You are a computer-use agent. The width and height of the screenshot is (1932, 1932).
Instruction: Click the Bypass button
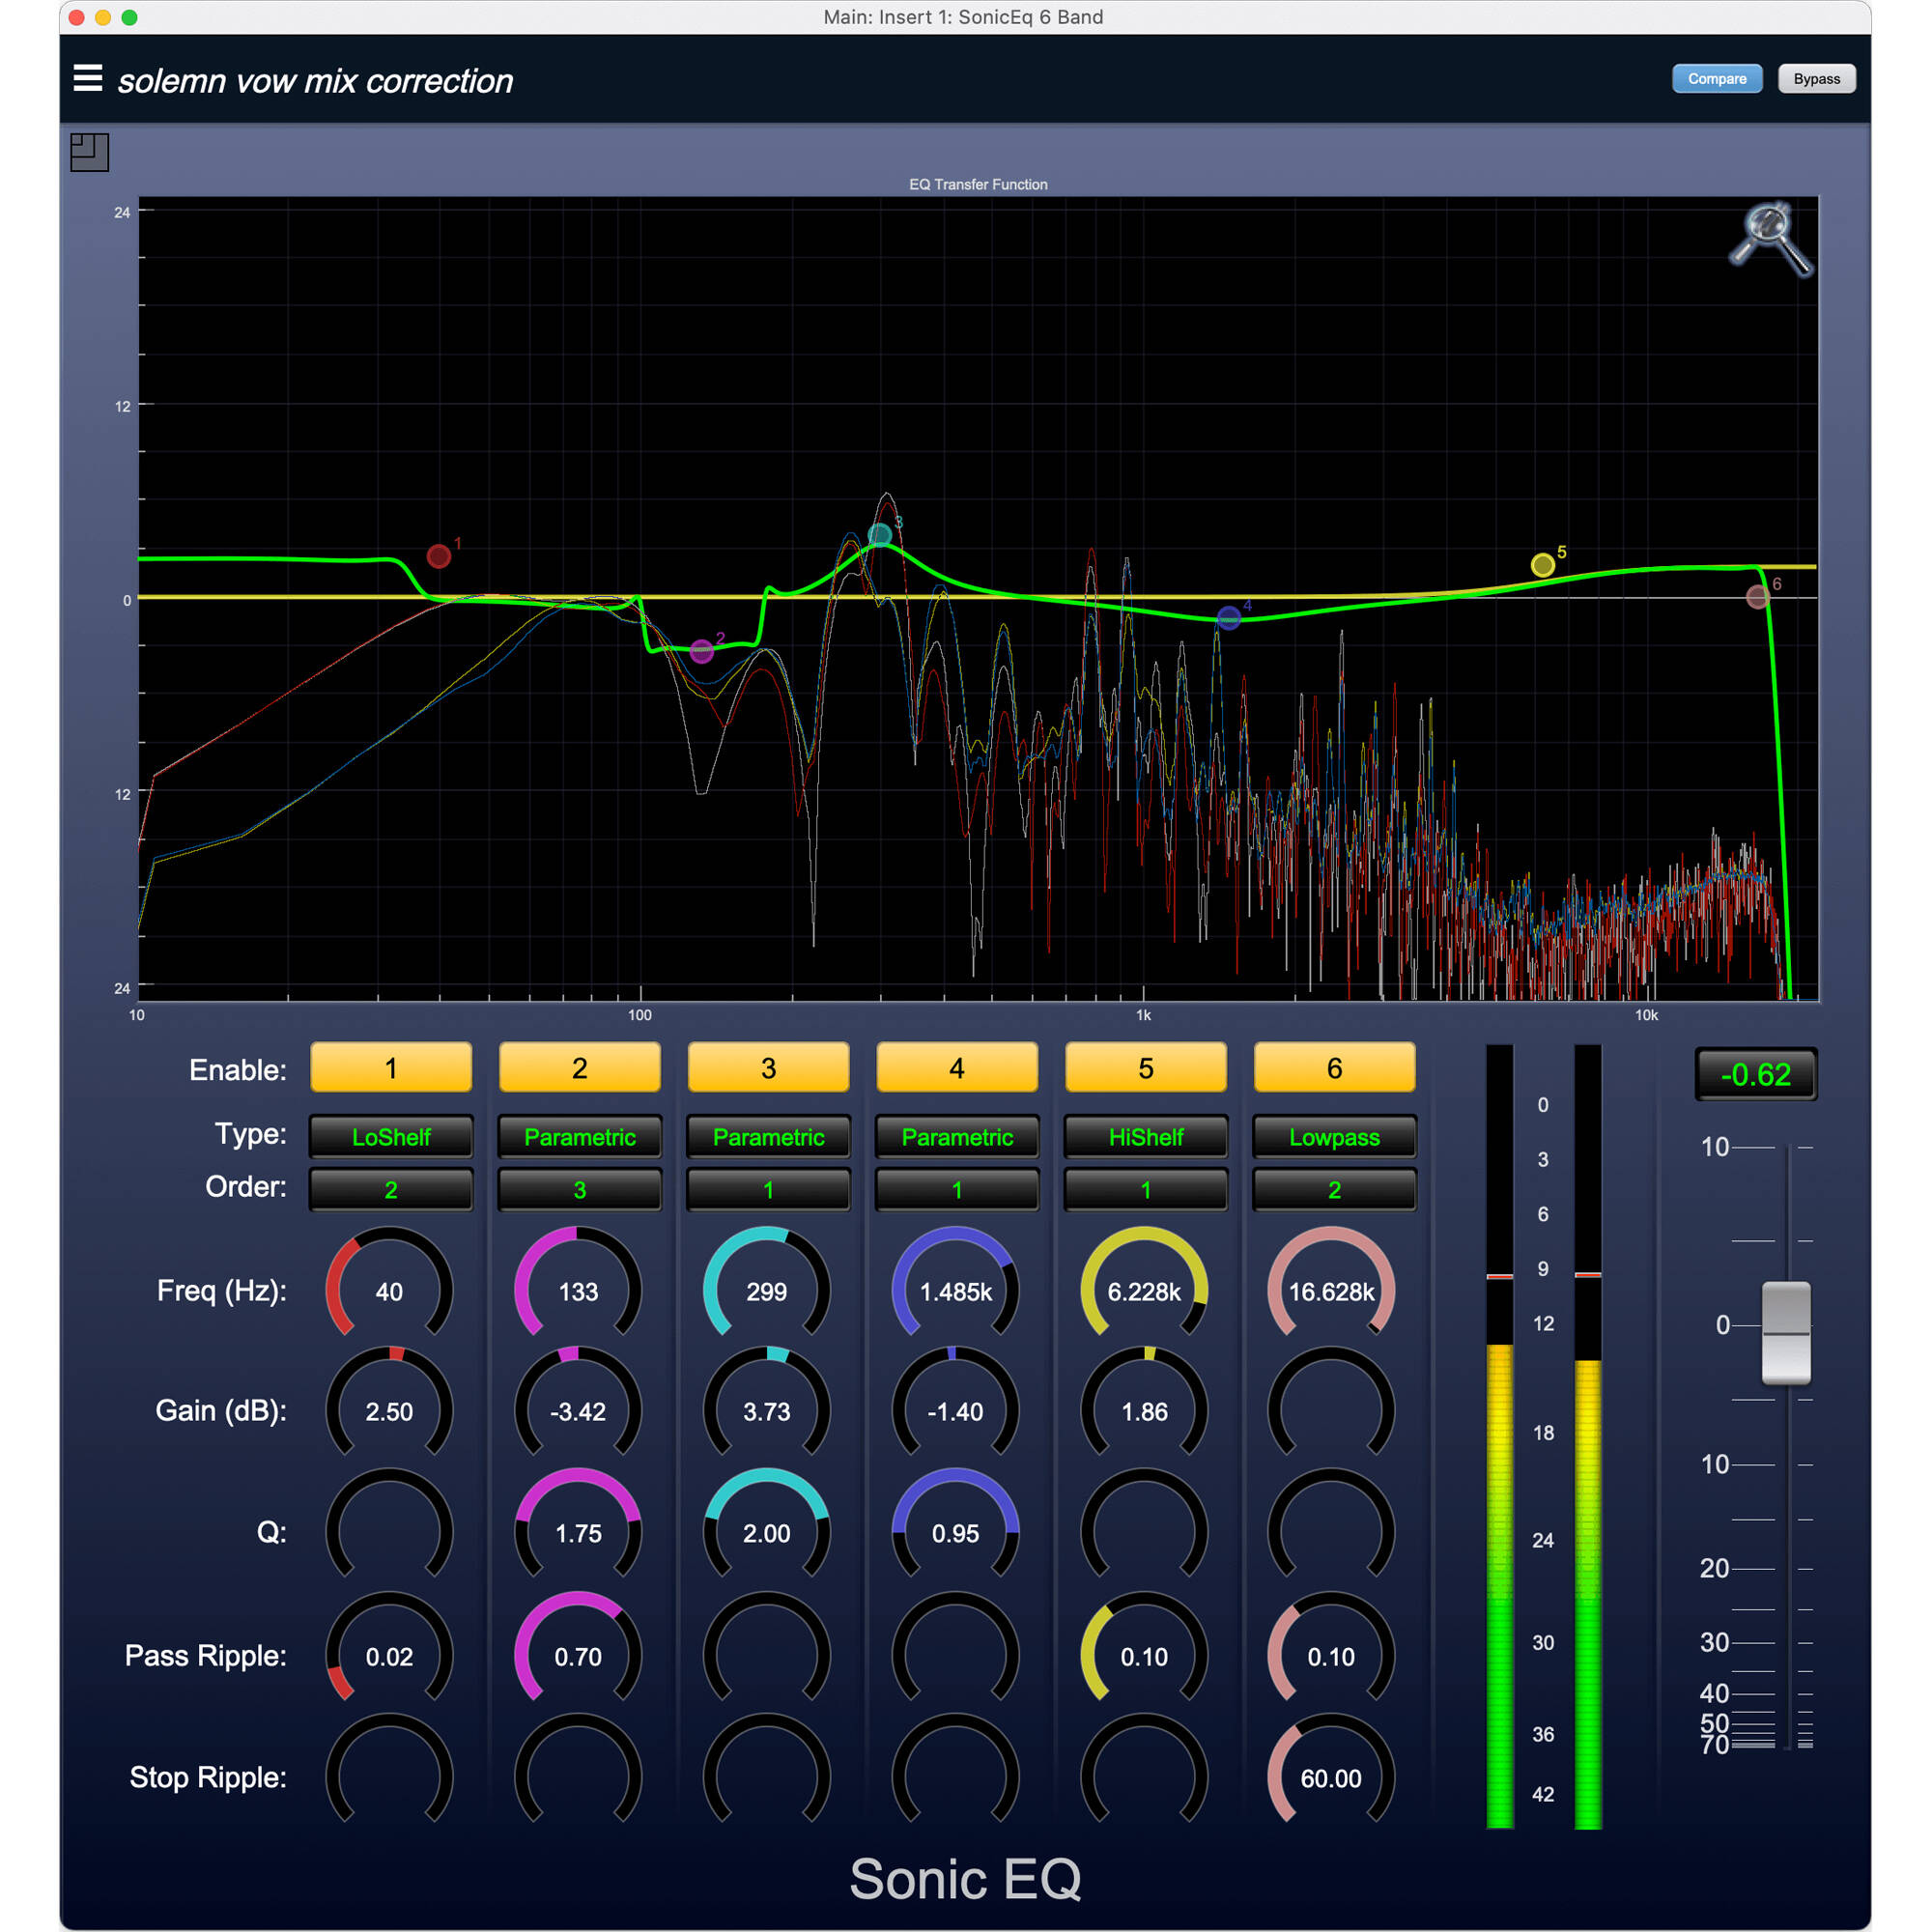pos(1816,79)
